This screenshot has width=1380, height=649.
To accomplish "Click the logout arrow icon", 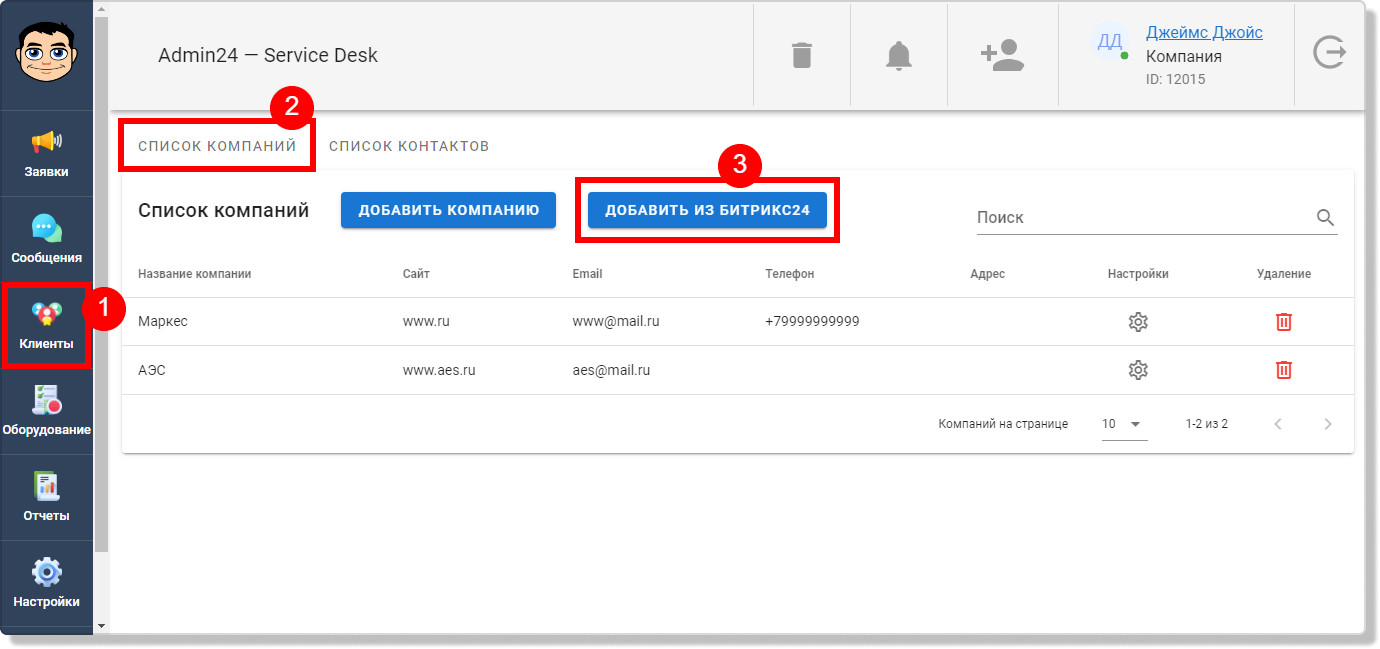I will coord(1329,52).
